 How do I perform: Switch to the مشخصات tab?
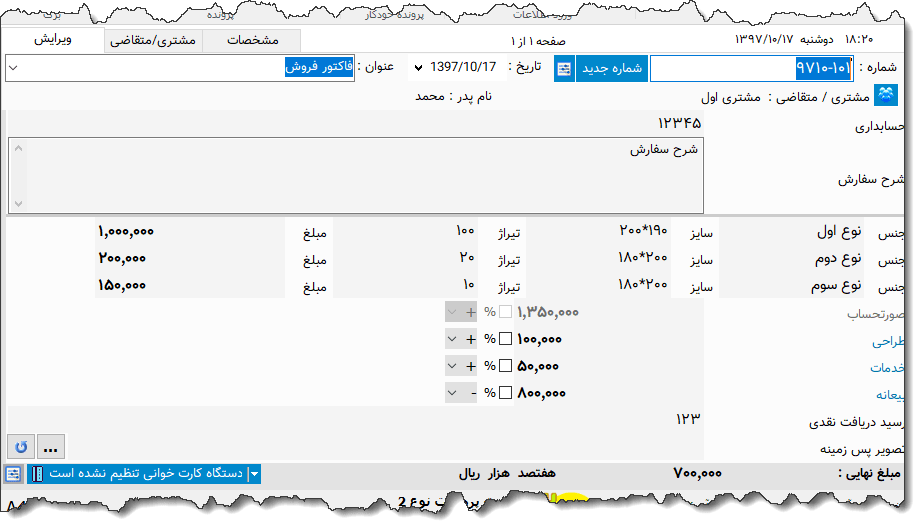pos(253,41)
